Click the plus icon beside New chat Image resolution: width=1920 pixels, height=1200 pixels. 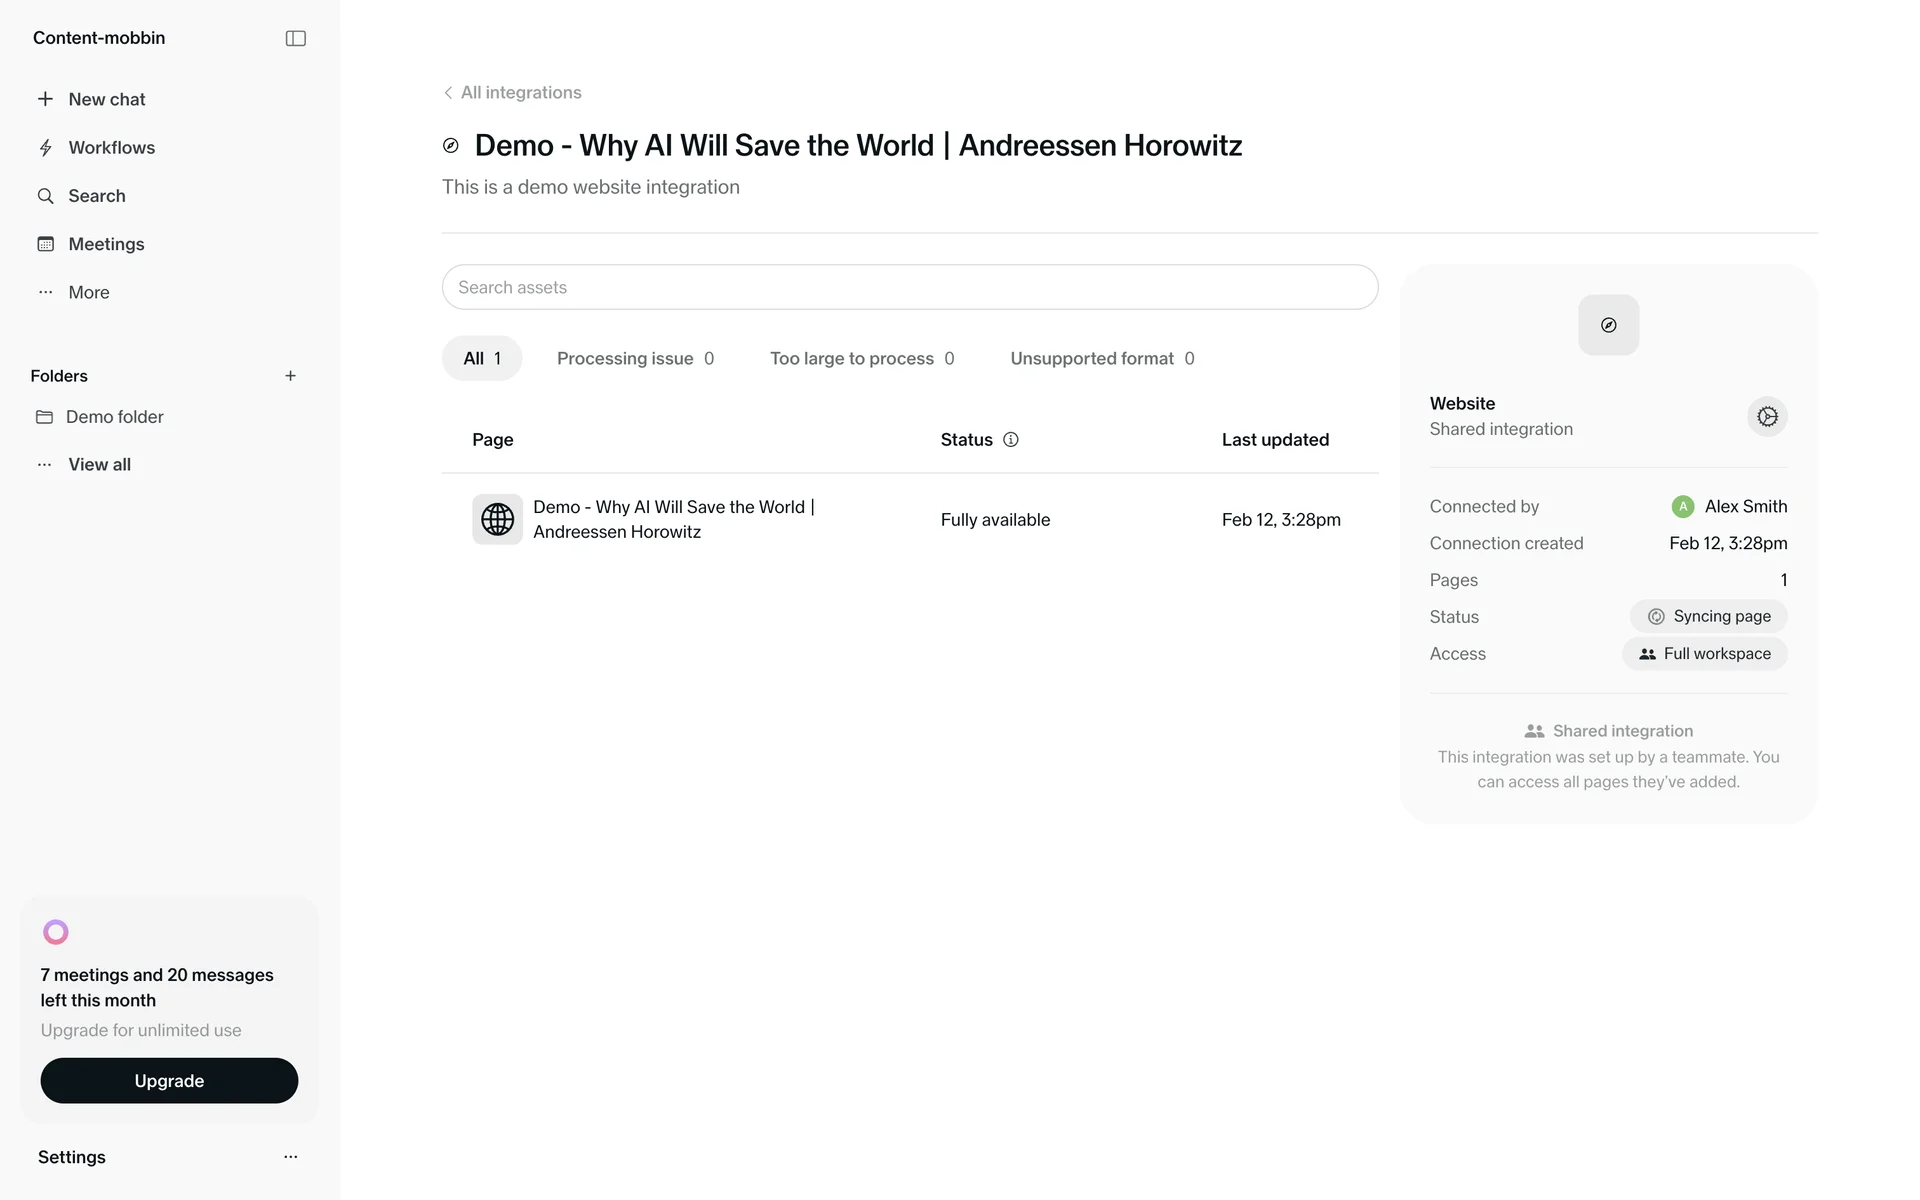(x=45, y=99)
